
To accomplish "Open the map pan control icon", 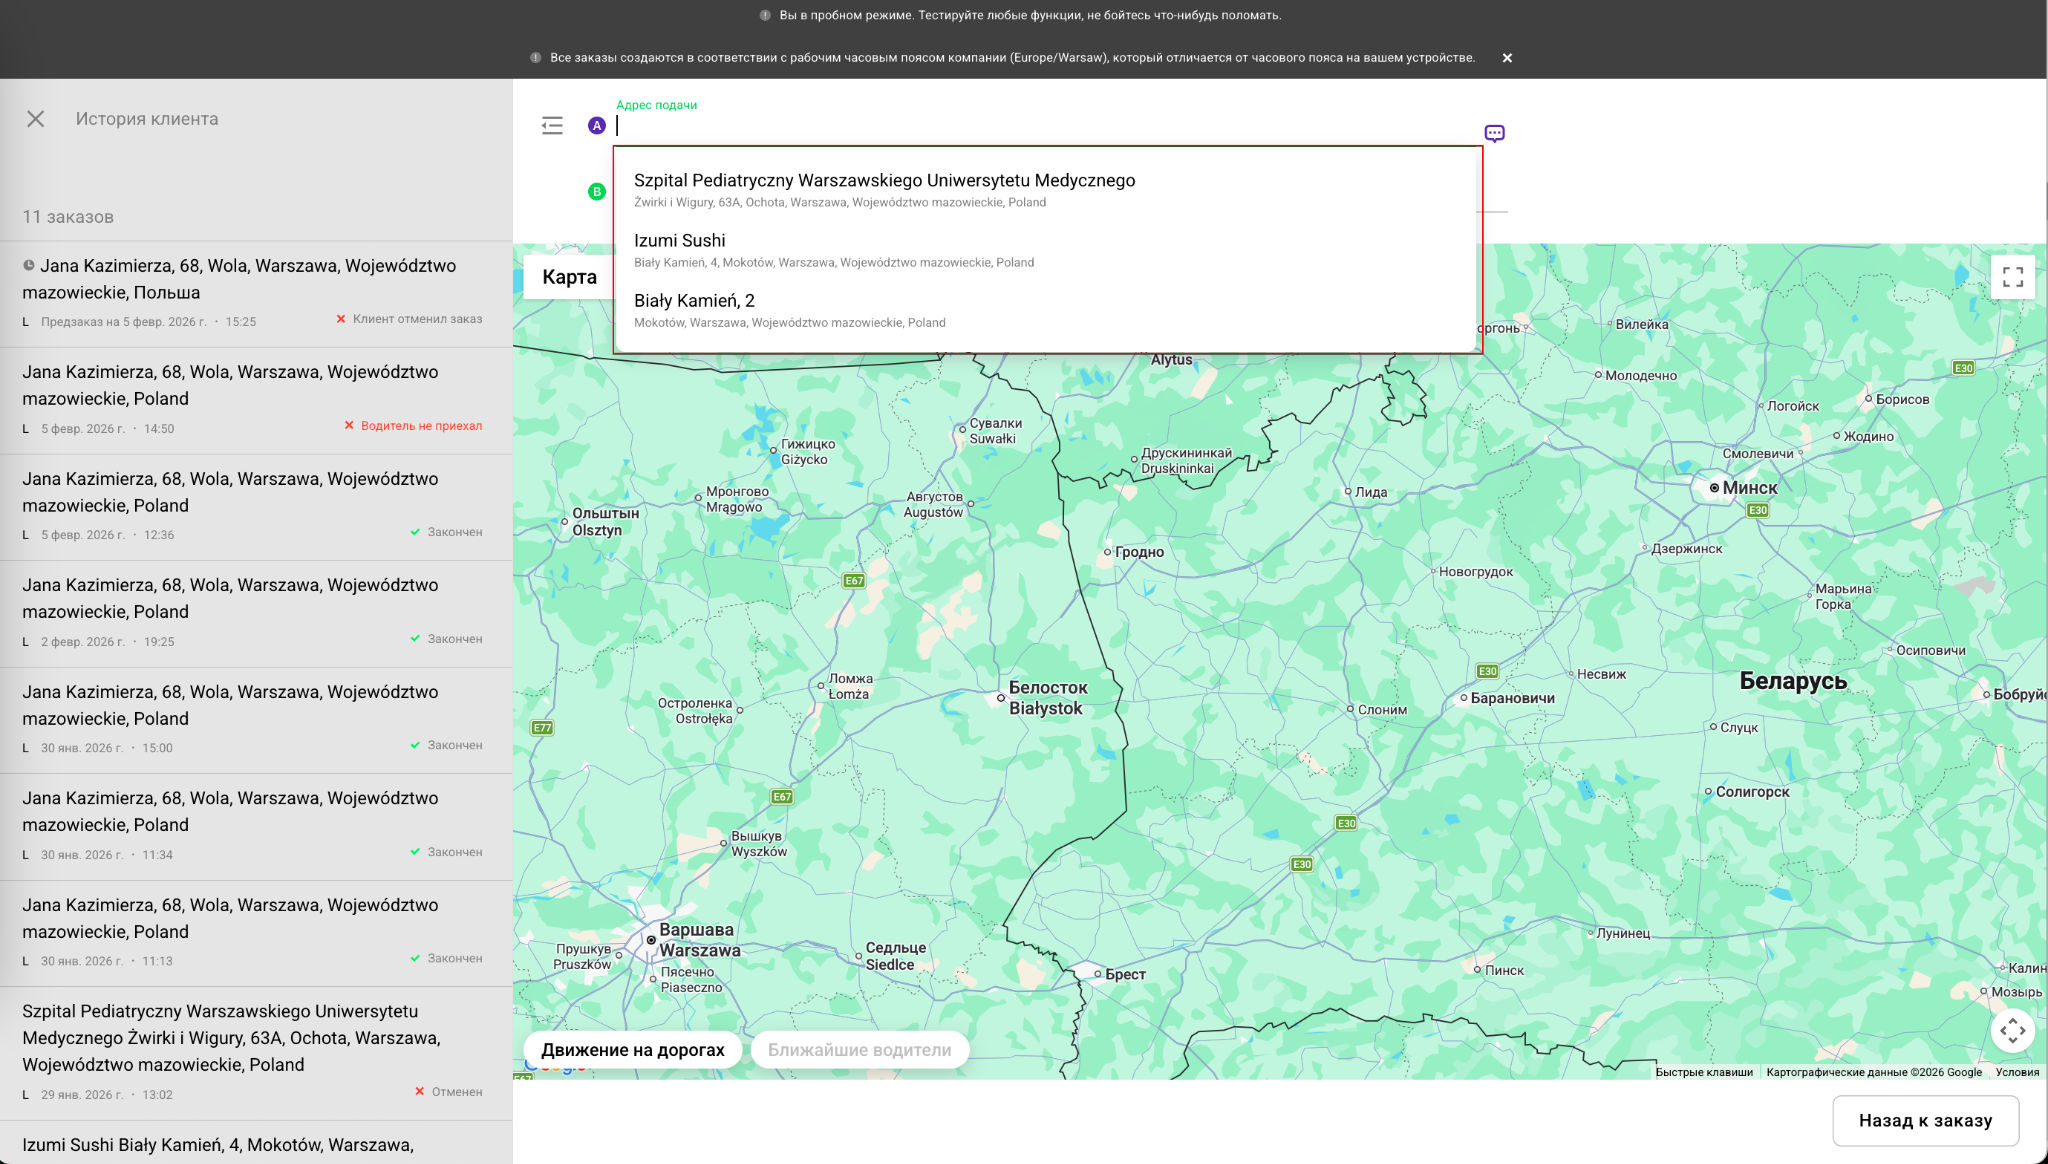I will click(x=2012, y=1030).
